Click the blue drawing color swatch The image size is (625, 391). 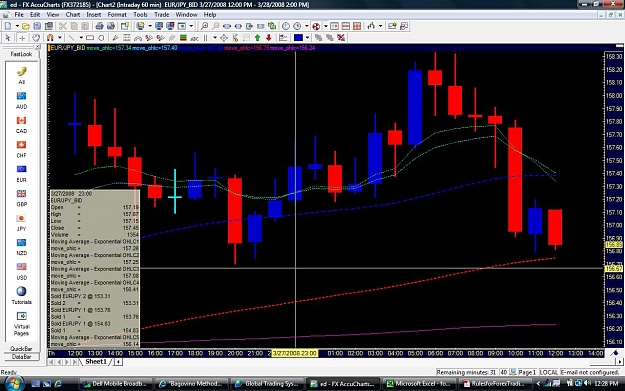298,38
